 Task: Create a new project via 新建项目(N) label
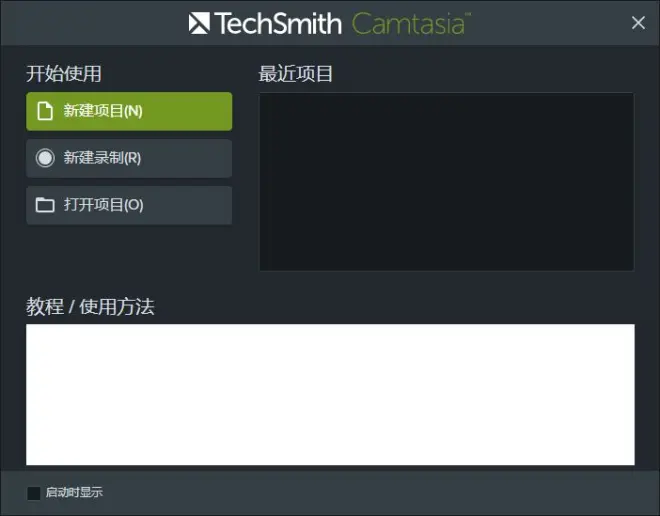pos(103,111)
